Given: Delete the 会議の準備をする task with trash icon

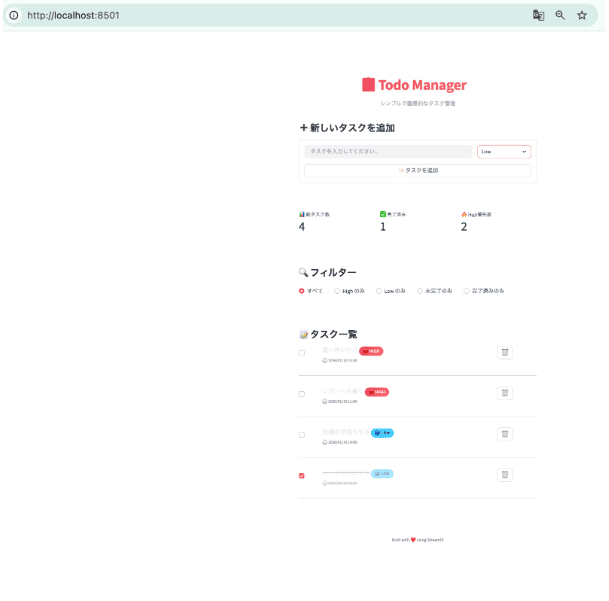Looking at the screenshot, I should [x=505, y=434].
